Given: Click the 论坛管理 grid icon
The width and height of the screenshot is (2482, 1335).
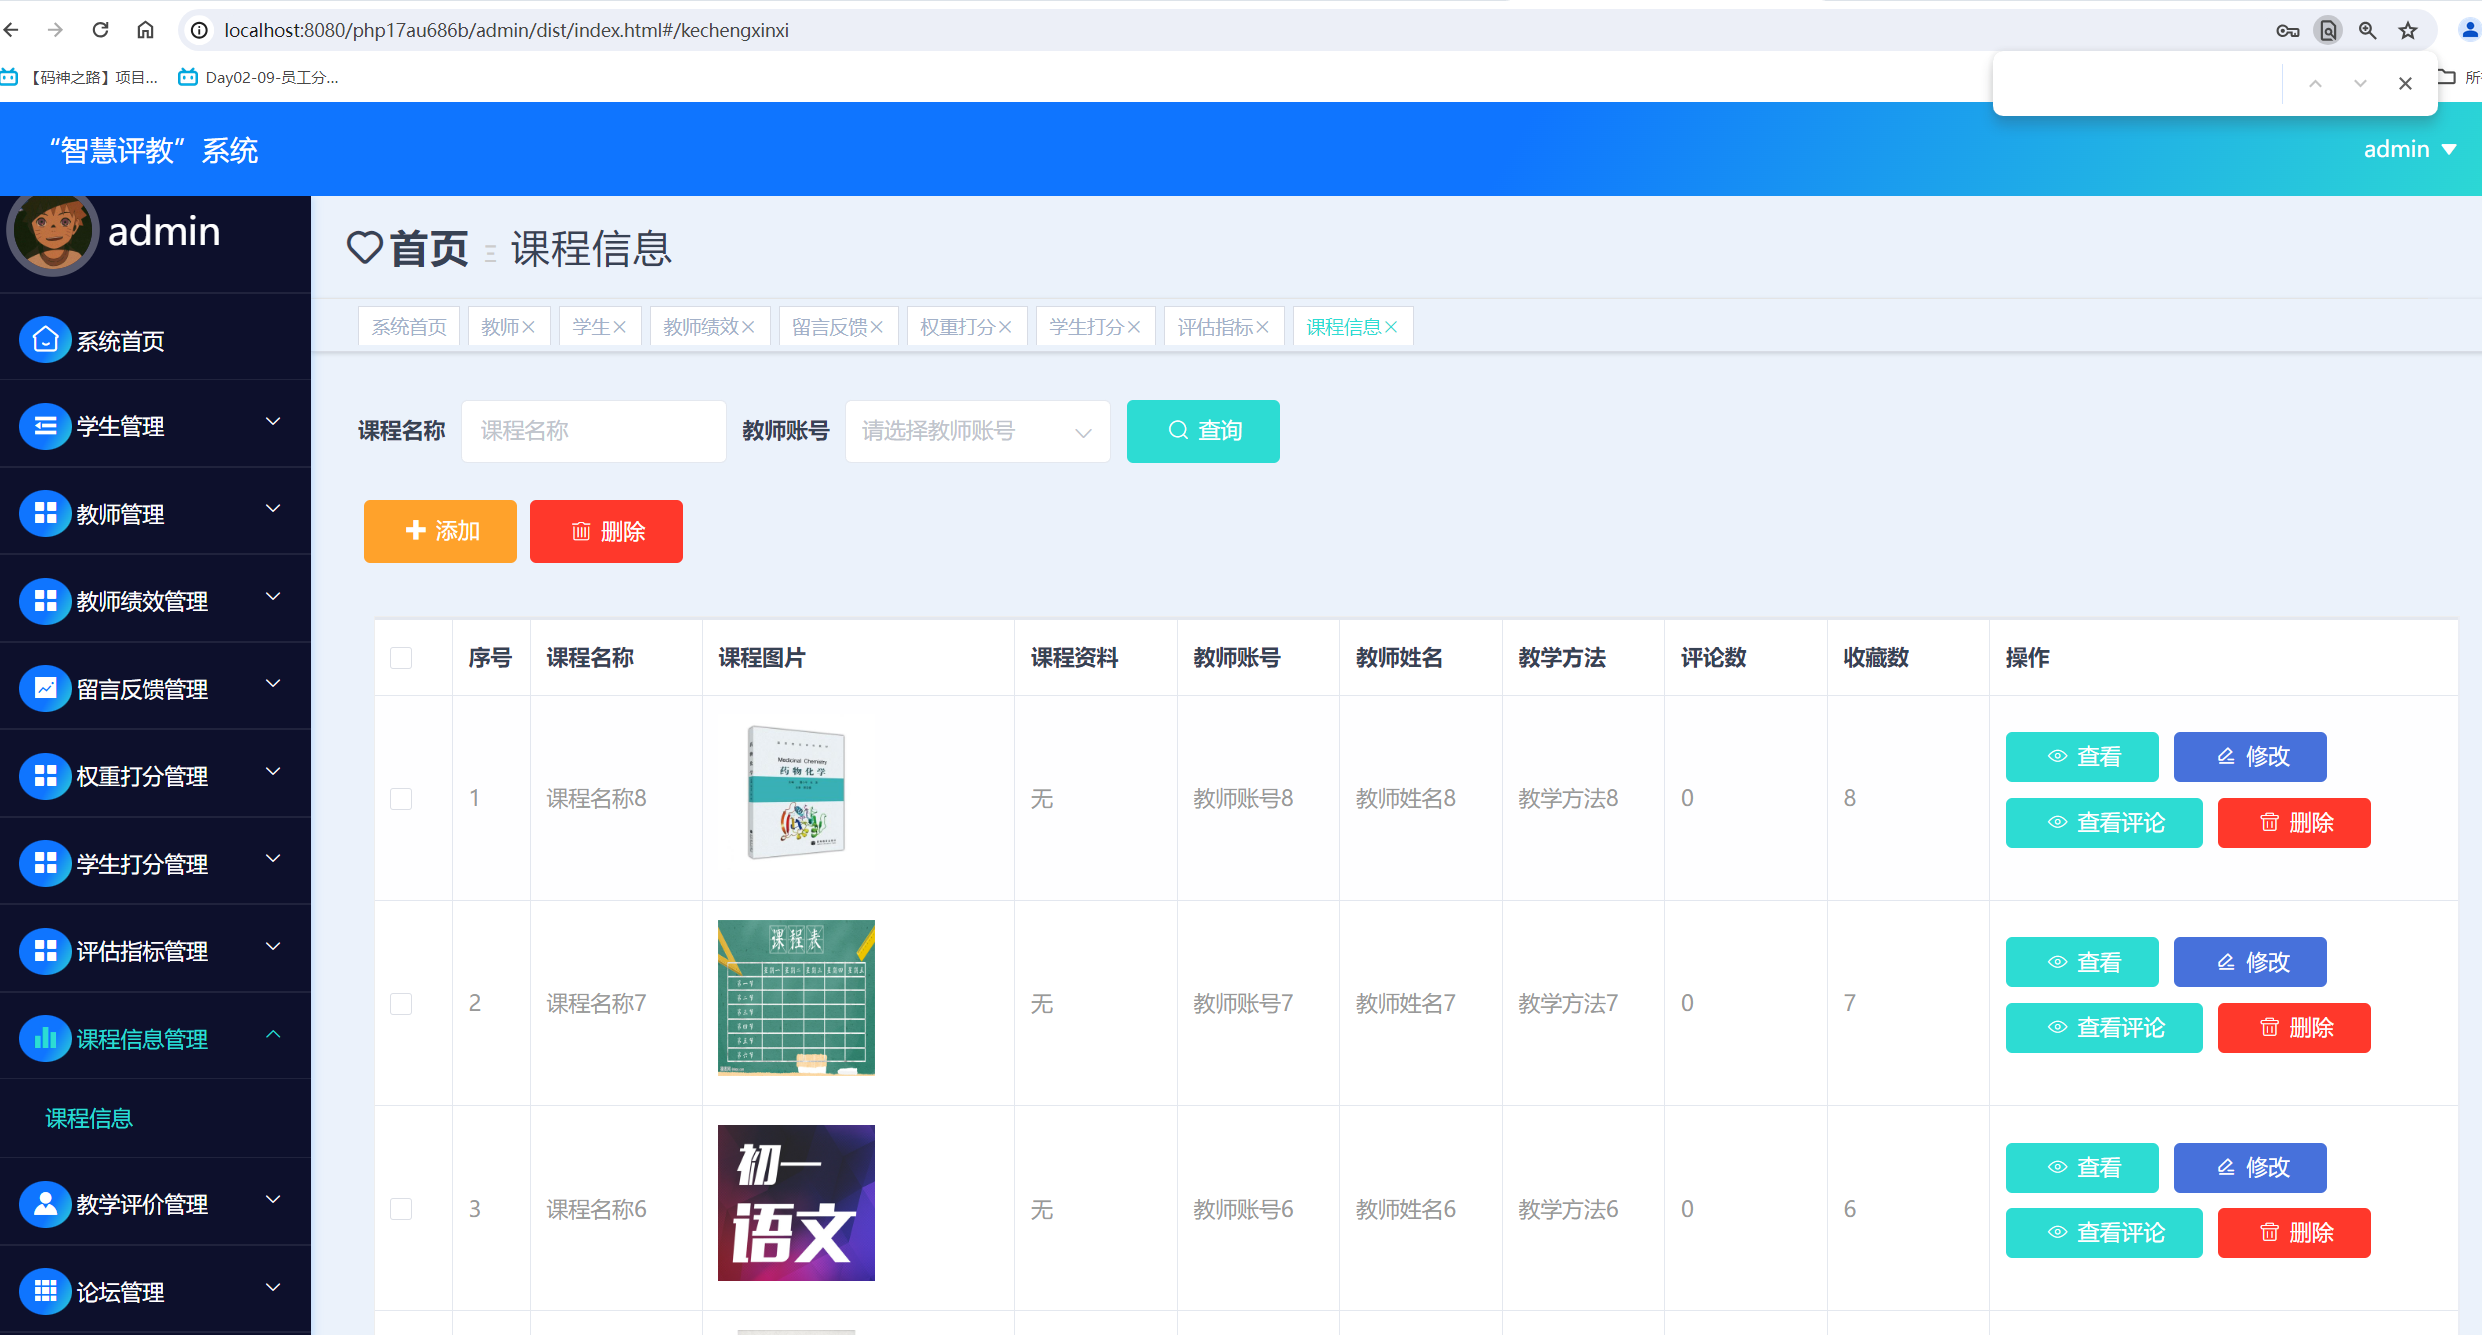Looking at the screenshot, I should click(x=45, y=1291).
